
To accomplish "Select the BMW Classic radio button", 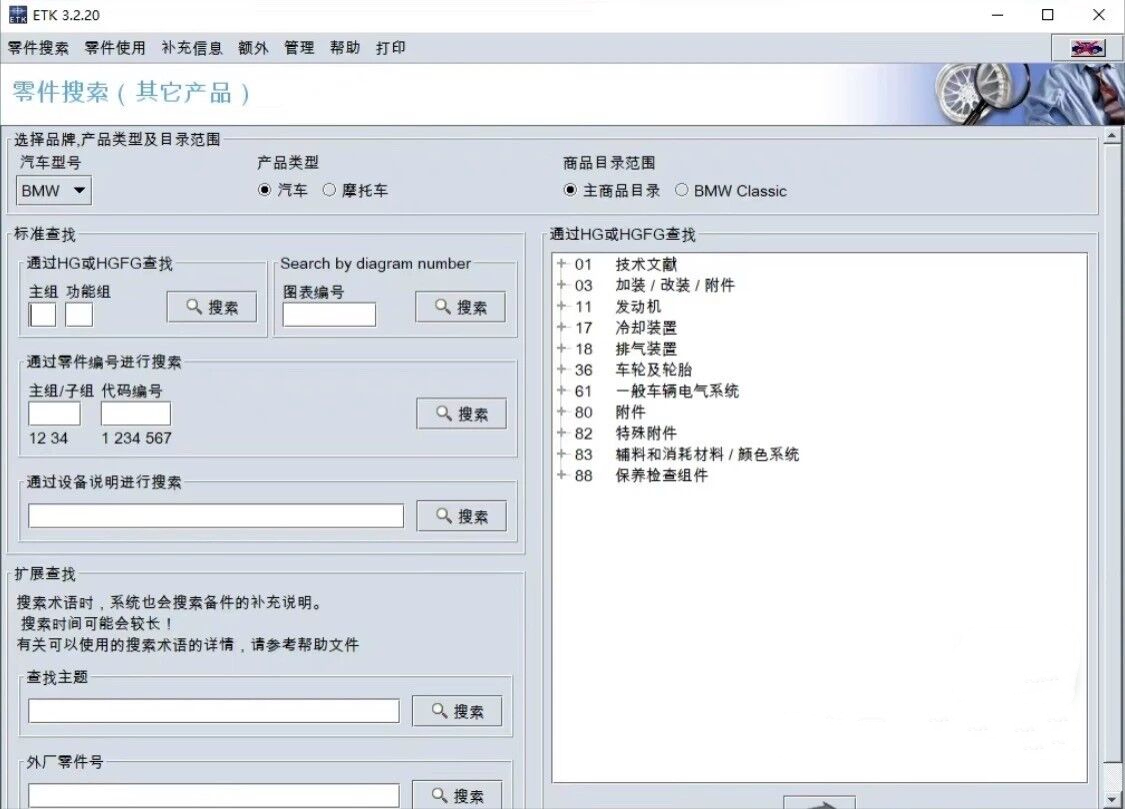I will (681, 190).
